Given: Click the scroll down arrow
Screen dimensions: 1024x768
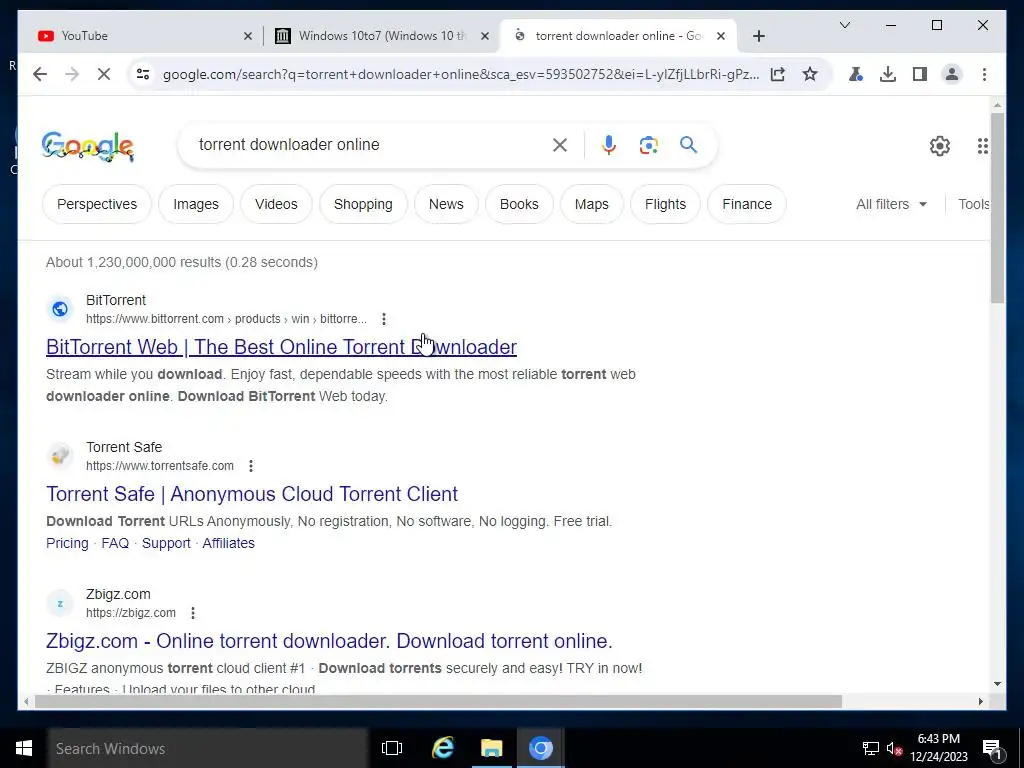Looking at the screenshot, I should [997, 684].
